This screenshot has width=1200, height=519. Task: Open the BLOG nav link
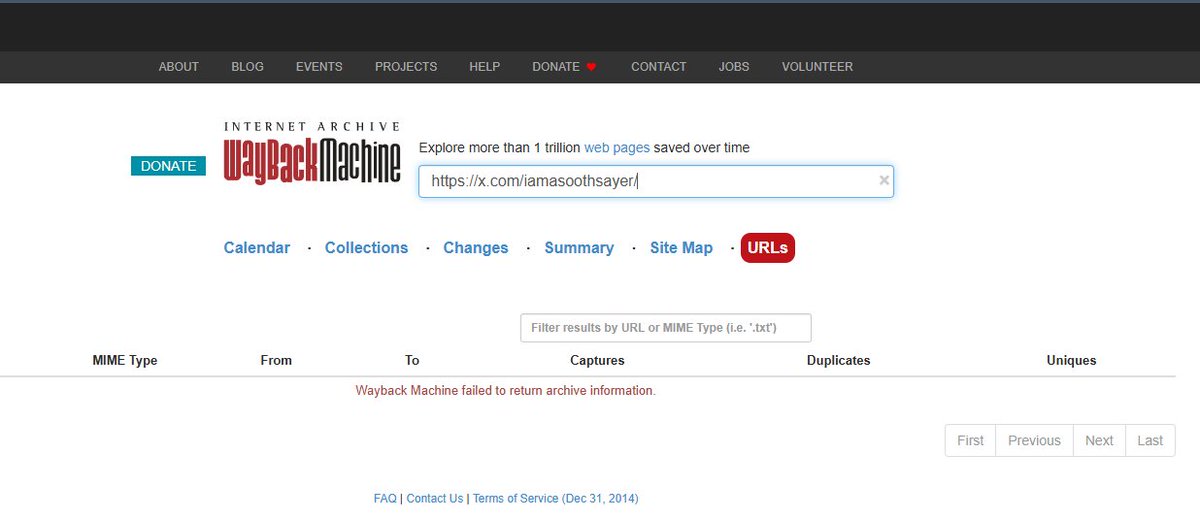(247, 67)
